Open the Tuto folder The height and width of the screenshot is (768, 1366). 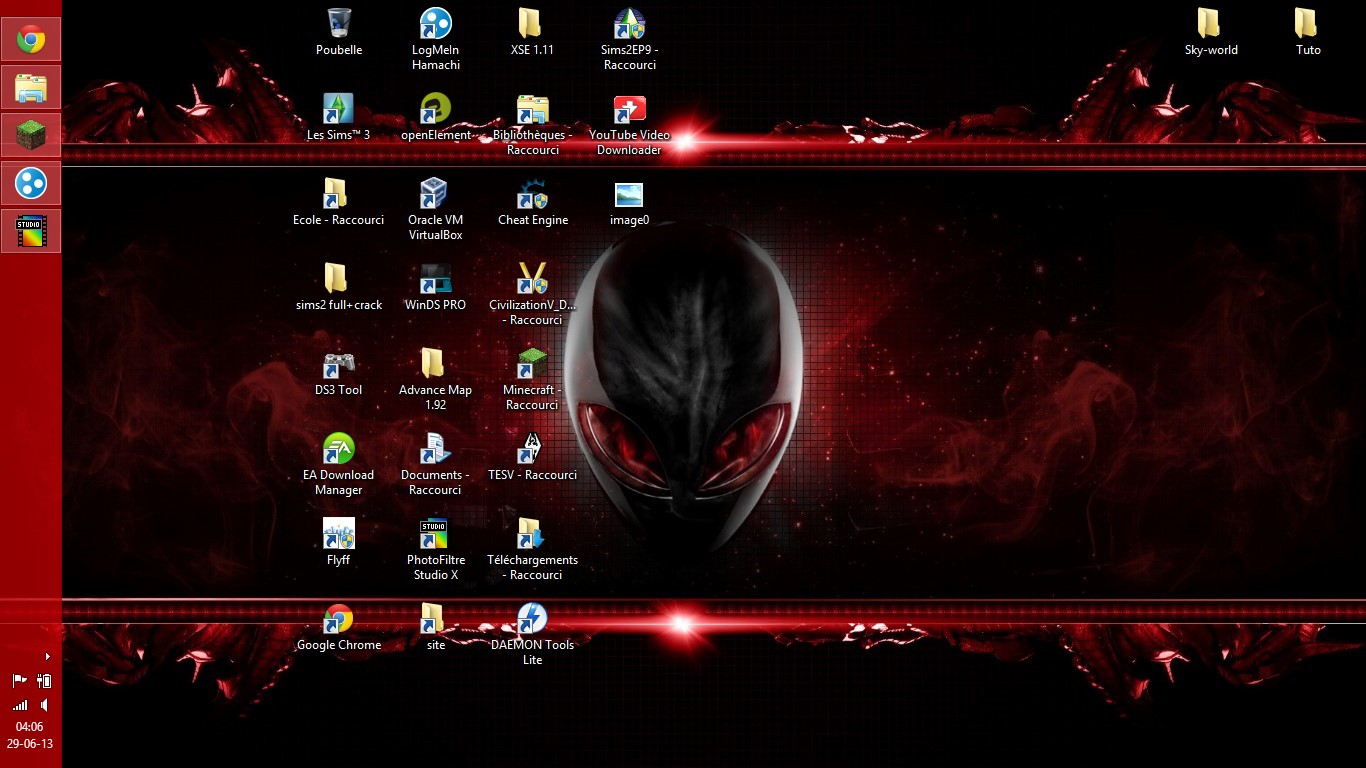point(1308,32)
